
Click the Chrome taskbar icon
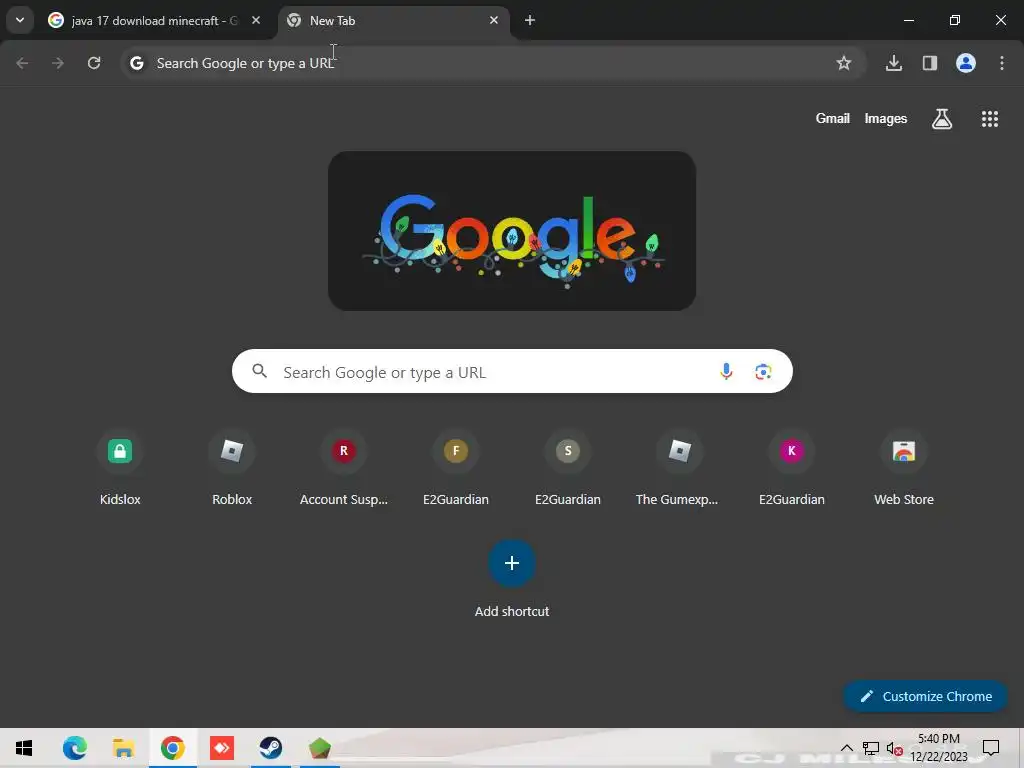[172, 748]
